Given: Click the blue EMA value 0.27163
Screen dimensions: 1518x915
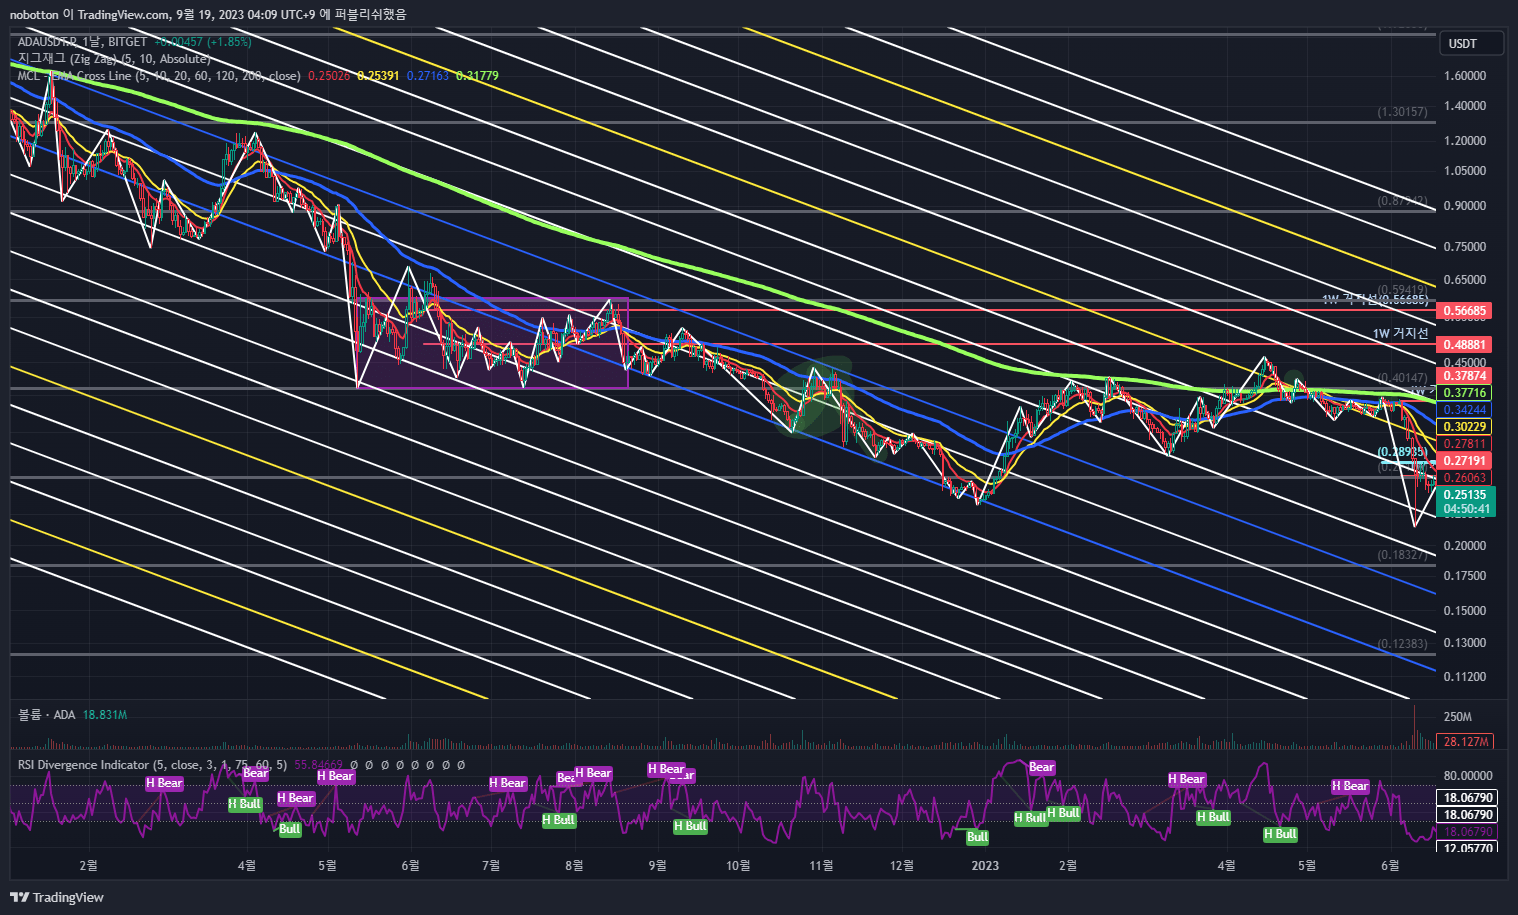Looking at the screenshot, I should tap(427, 76).
